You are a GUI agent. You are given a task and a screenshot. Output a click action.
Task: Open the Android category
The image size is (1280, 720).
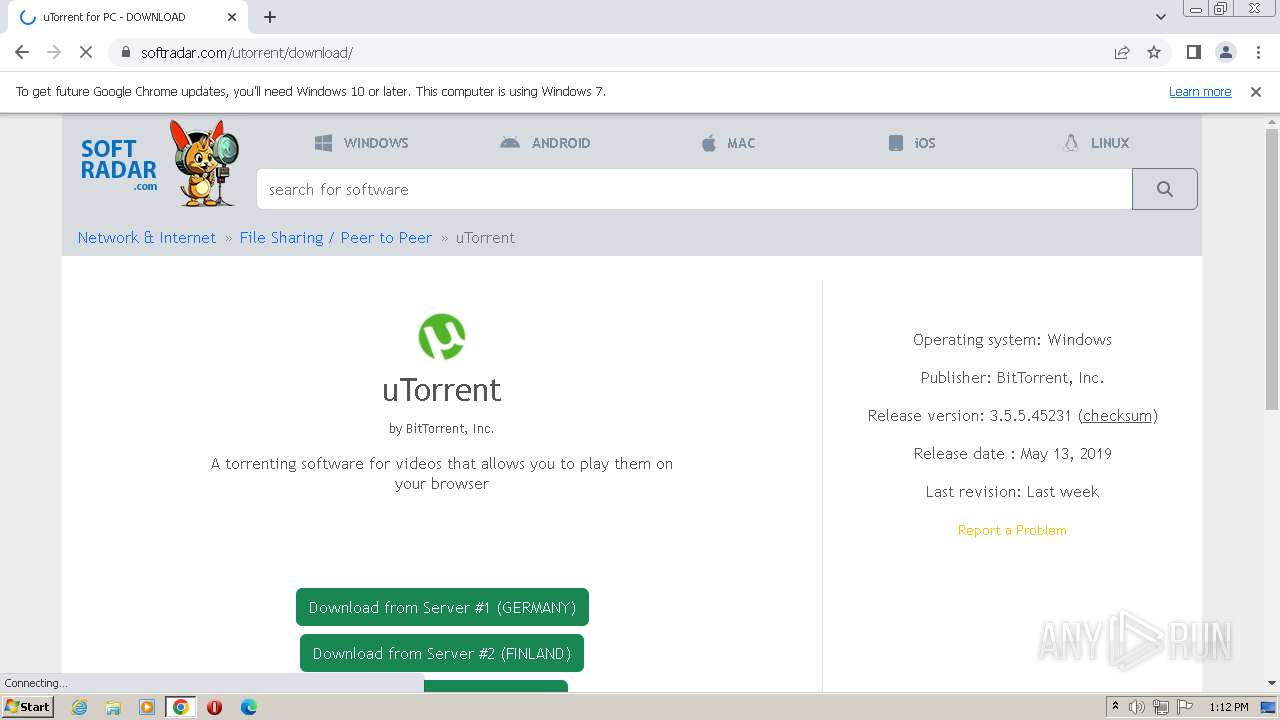coord(545,143)
